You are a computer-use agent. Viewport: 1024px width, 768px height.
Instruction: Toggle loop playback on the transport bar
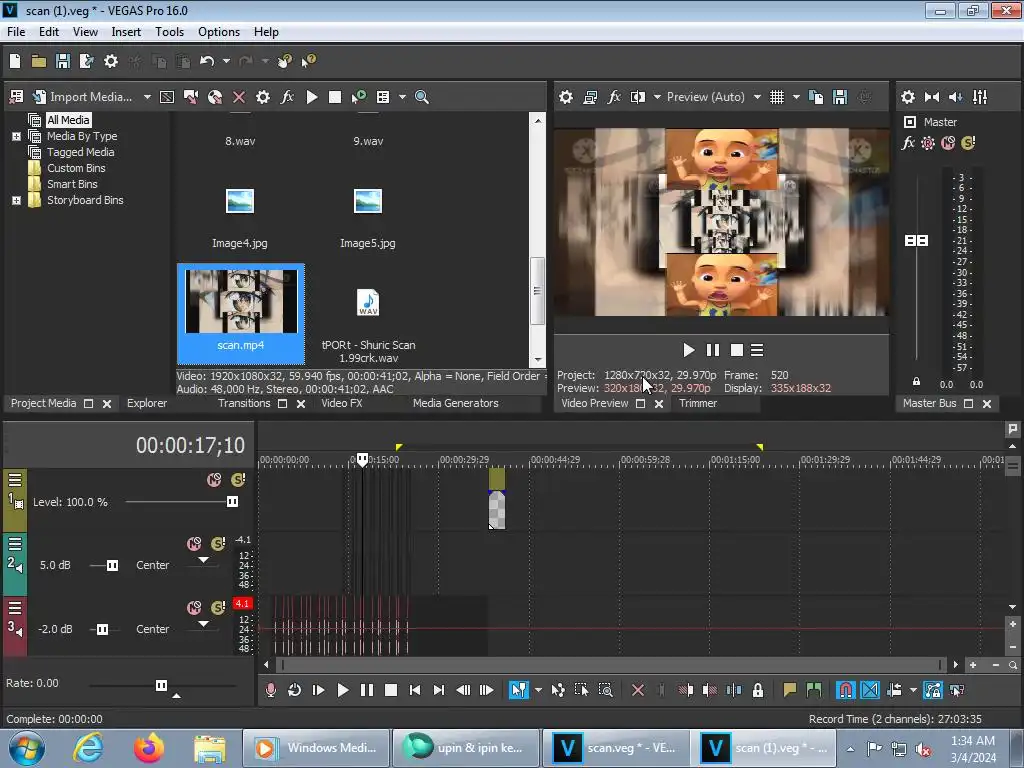[295, 690]
